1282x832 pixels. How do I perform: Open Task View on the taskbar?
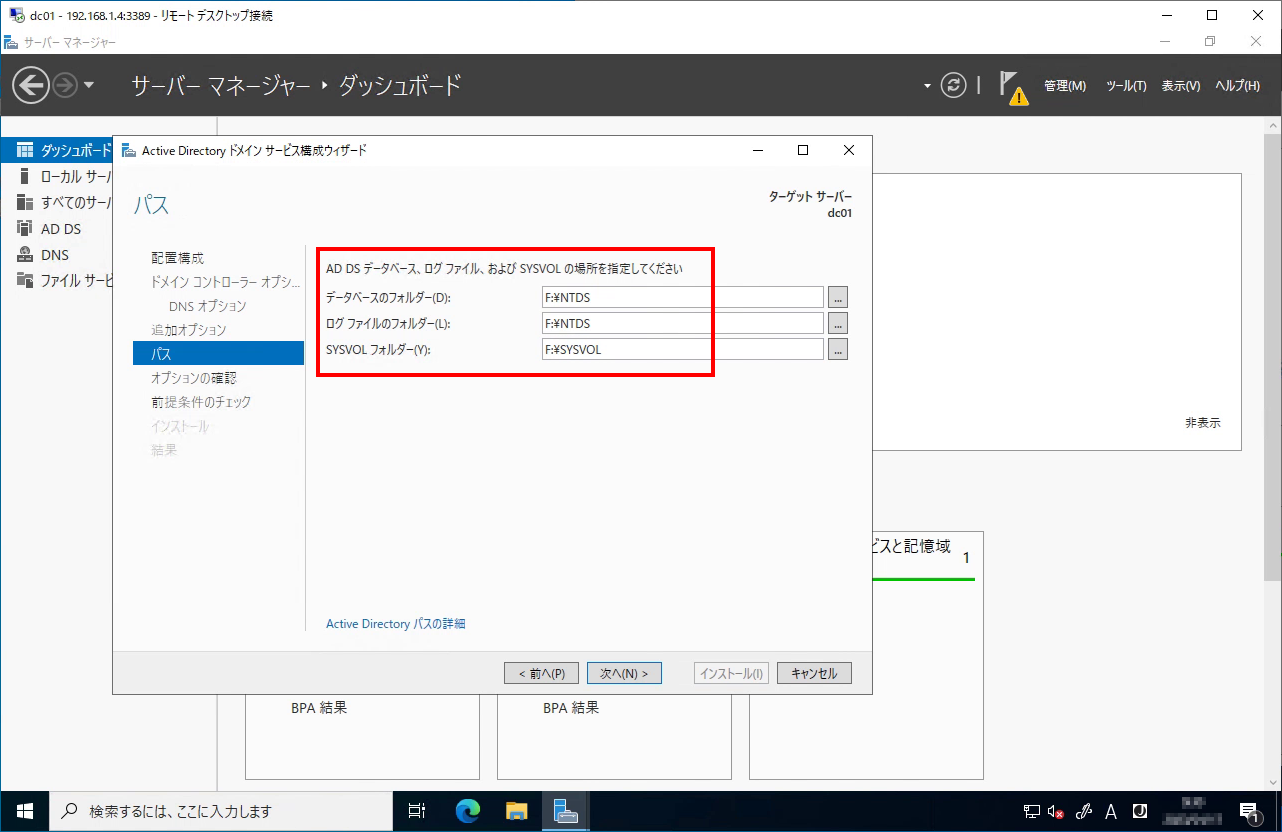click(x=418, y=811)
